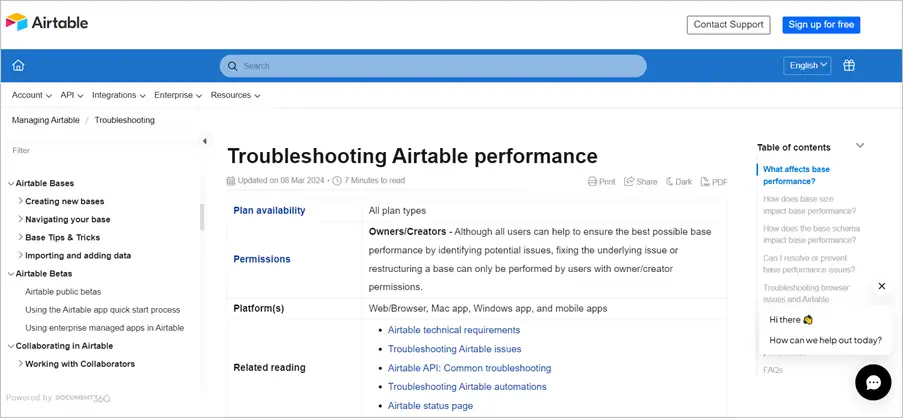Open the English language dropdown
Screen dimensions: 903x418
click(x=807, y=66)
